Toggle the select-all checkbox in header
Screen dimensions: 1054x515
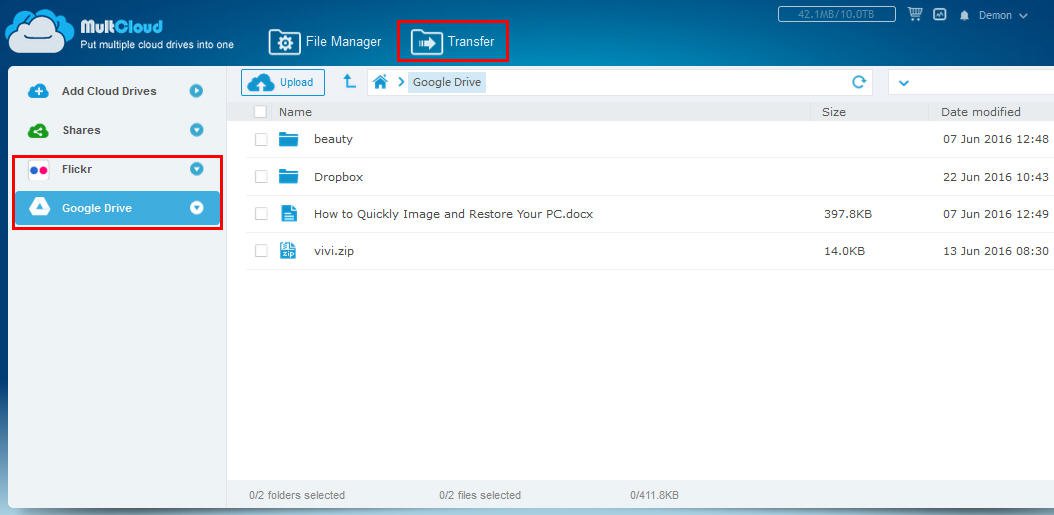coord(261,112)
